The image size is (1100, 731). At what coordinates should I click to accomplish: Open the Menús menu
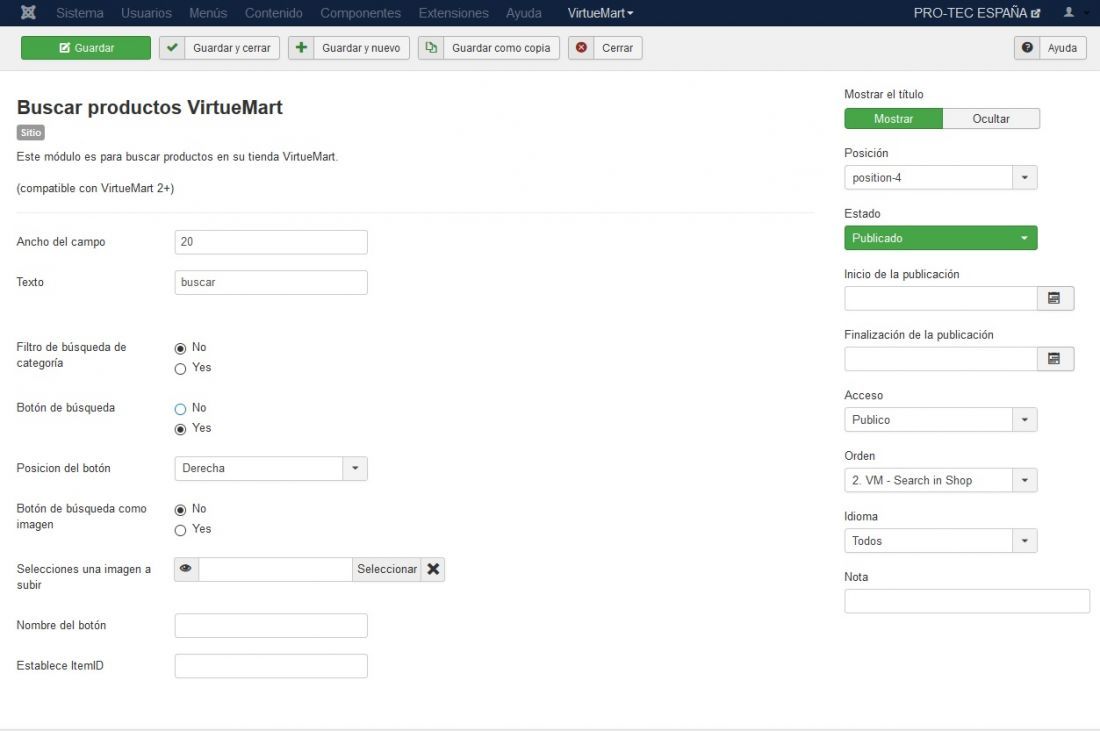pyautogui.click(x=208, y=13)
